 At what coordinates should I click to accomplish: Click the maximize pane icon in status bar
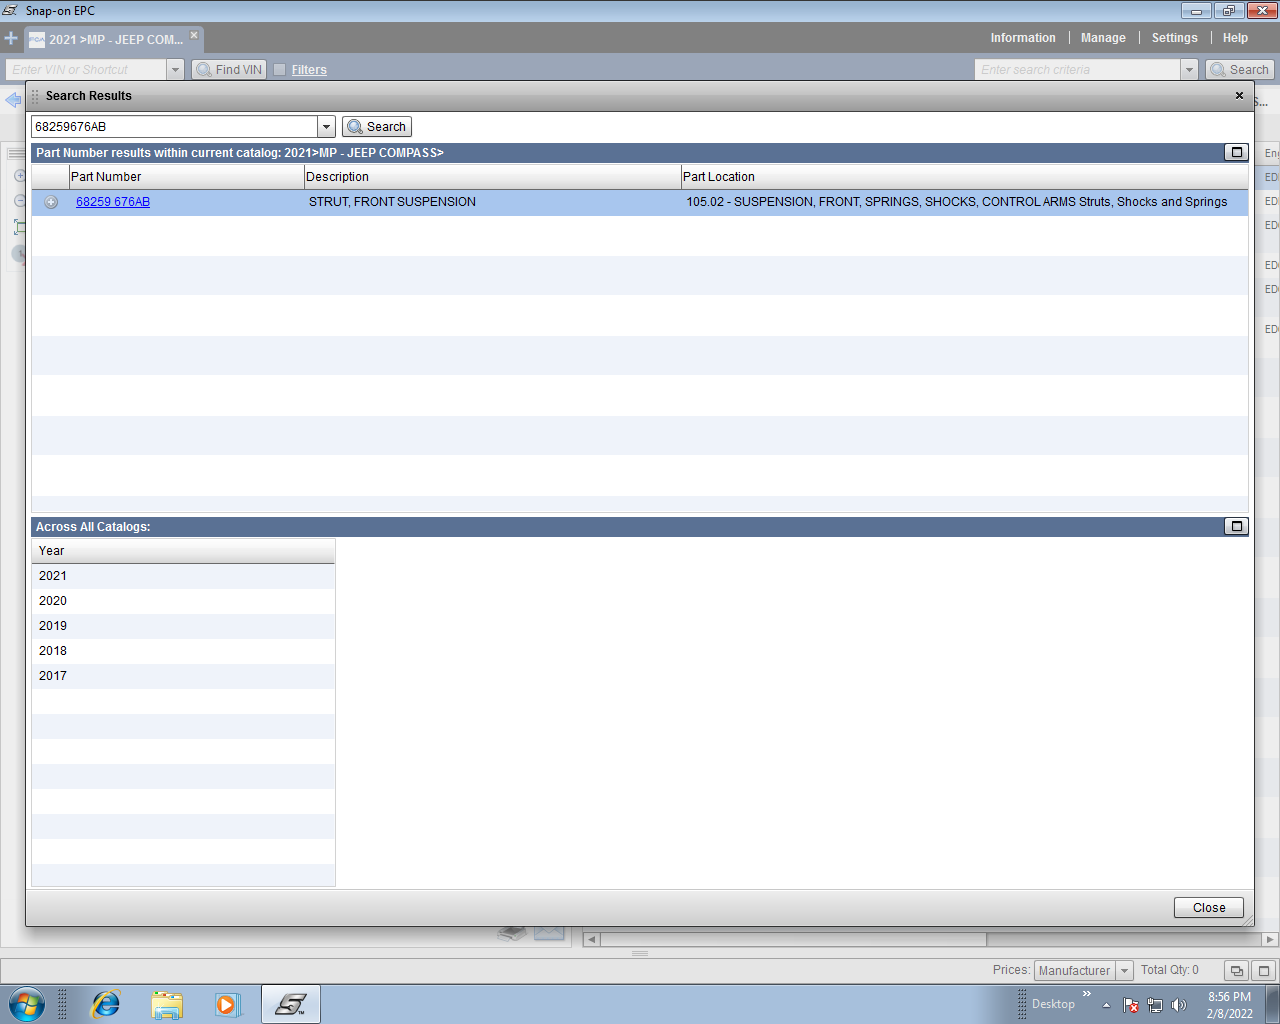point(1263,971)
